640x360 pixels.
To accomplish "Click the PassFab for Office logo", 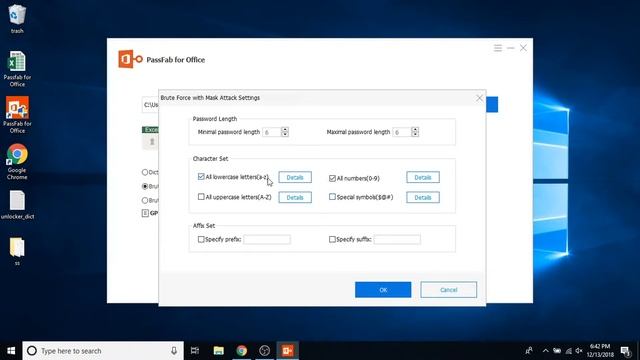I will [130, 59].
